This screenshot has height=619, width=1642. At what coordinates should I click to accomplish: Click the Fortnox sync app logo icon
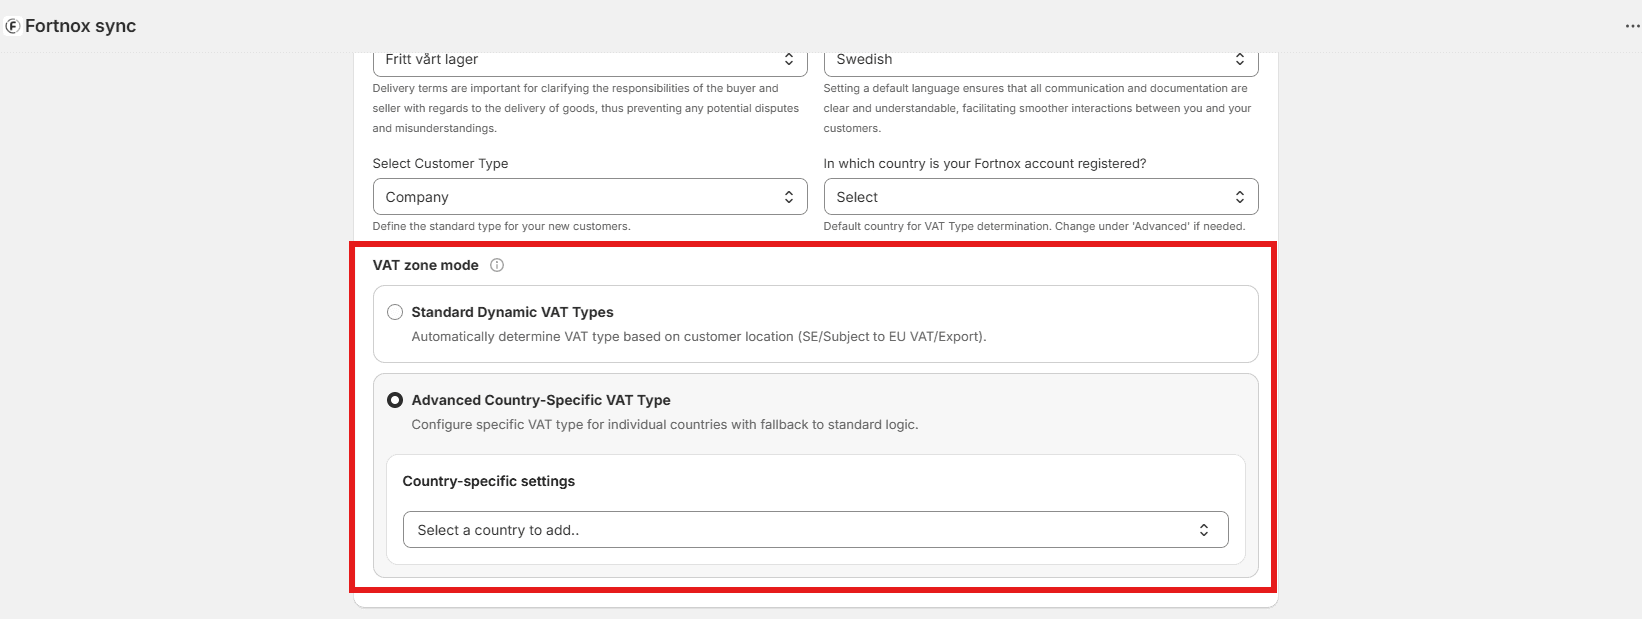12,26
